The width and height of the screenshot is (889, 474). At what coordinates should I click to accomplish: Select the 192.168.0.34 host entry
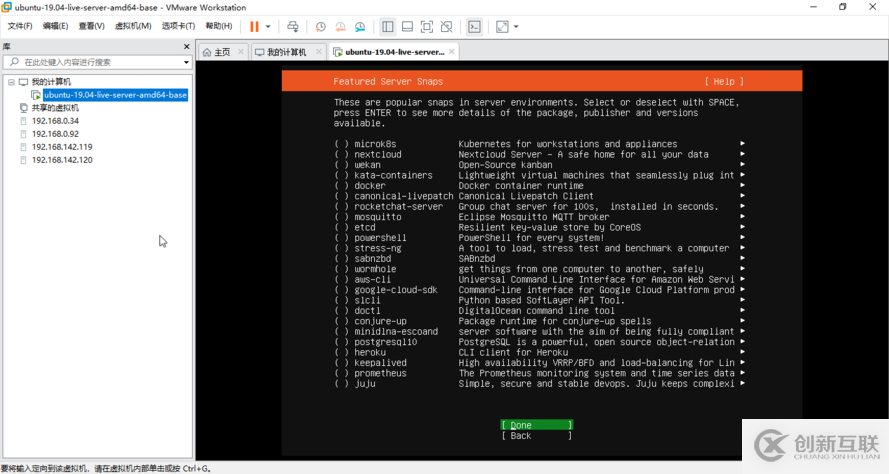(55, 121)
